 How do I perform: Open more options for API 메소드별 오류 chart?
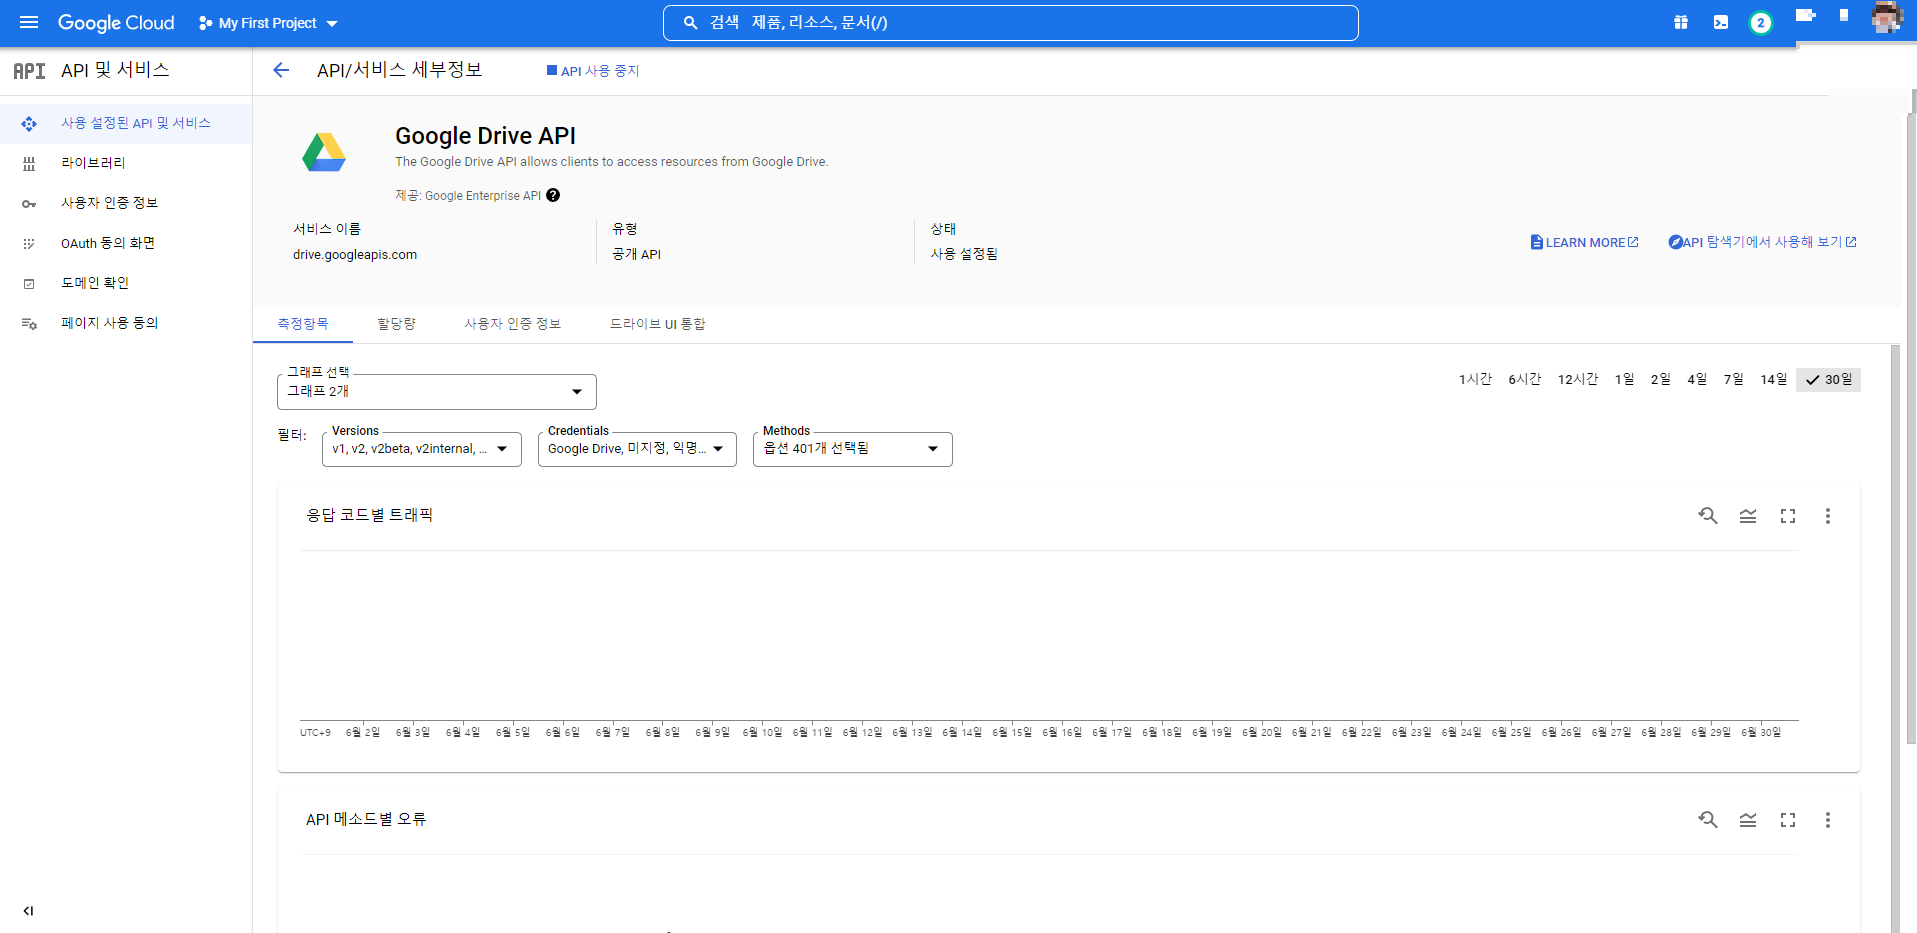point(1828,820)
